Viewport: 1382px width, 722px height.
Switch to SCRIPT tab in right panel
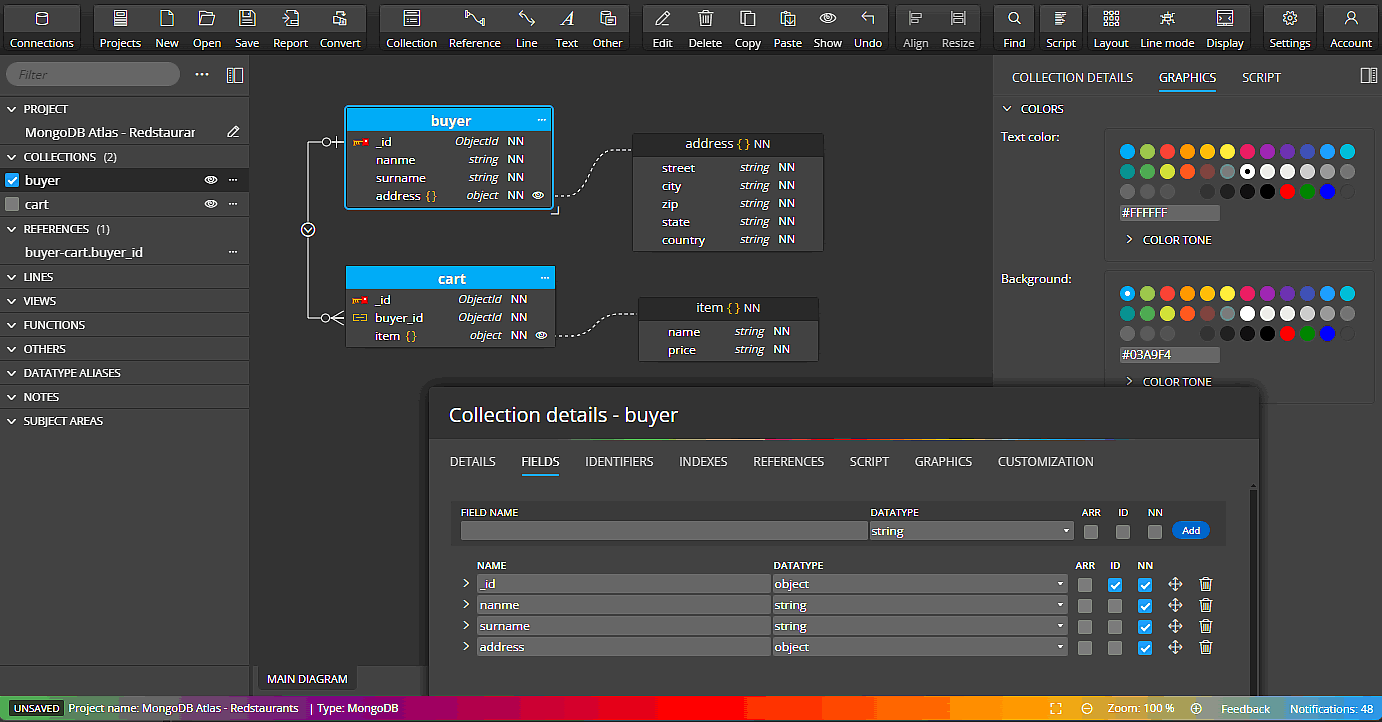click(x=1261, y=77)
